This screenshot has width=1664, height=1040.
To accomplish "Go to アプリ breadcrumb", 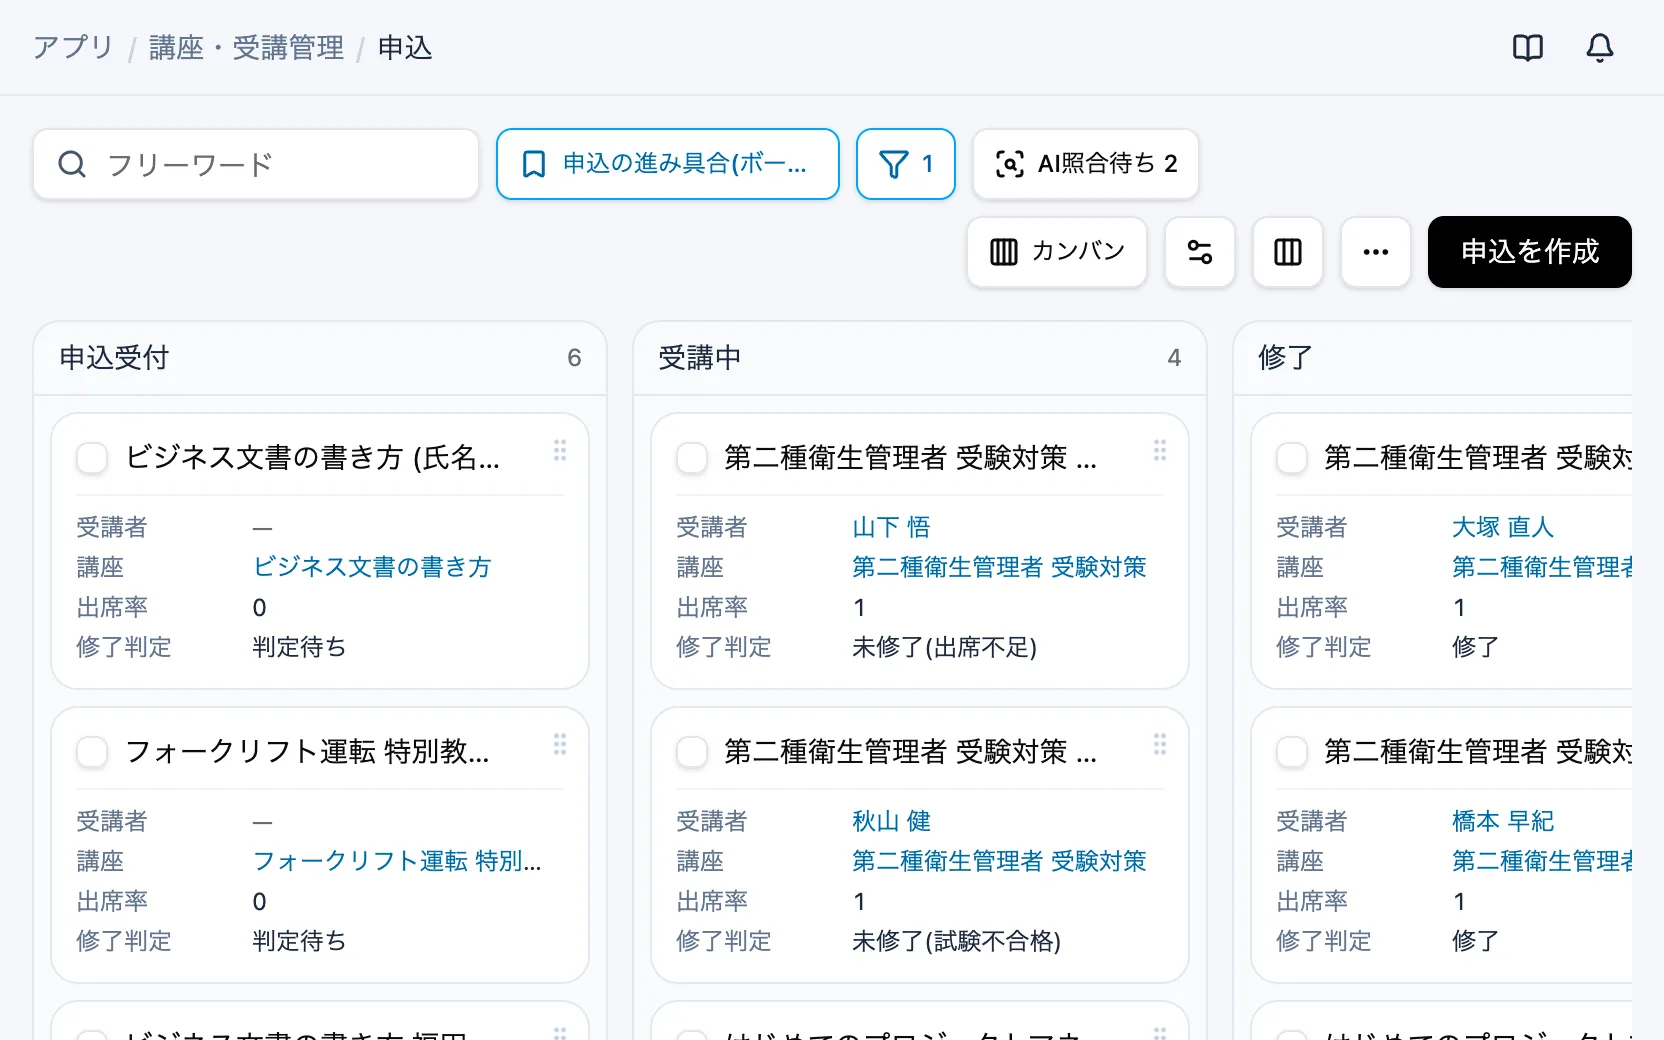I will 73,48.
